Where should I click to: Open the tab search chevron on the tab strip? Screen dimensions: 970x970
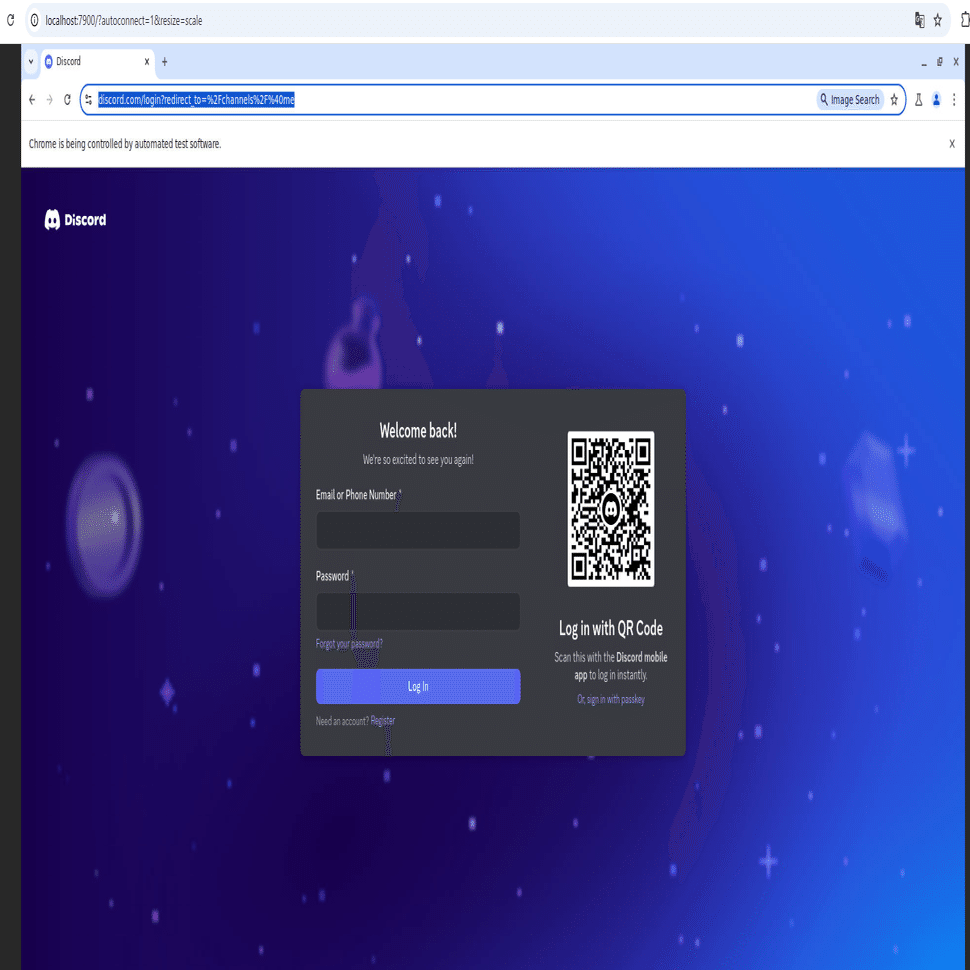[x=30, y=61]
